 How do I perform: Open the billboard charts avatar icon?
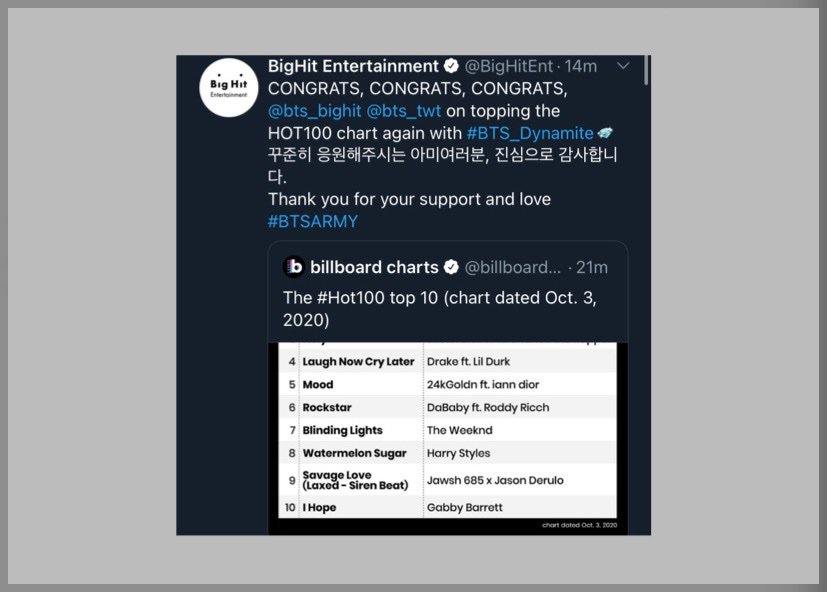[x=294, y=267]
